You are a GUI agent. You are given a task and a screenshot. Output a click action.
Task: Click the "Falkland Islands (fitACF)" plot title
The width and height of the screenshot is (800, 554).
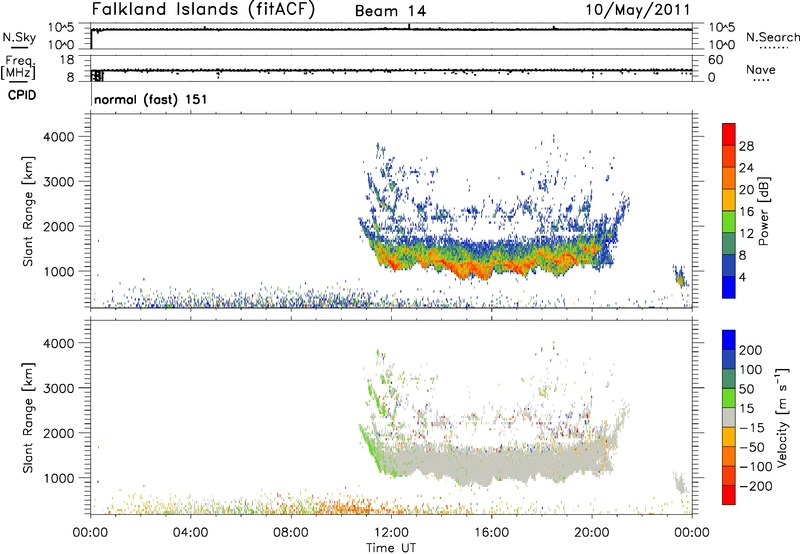tap(203, 10)
